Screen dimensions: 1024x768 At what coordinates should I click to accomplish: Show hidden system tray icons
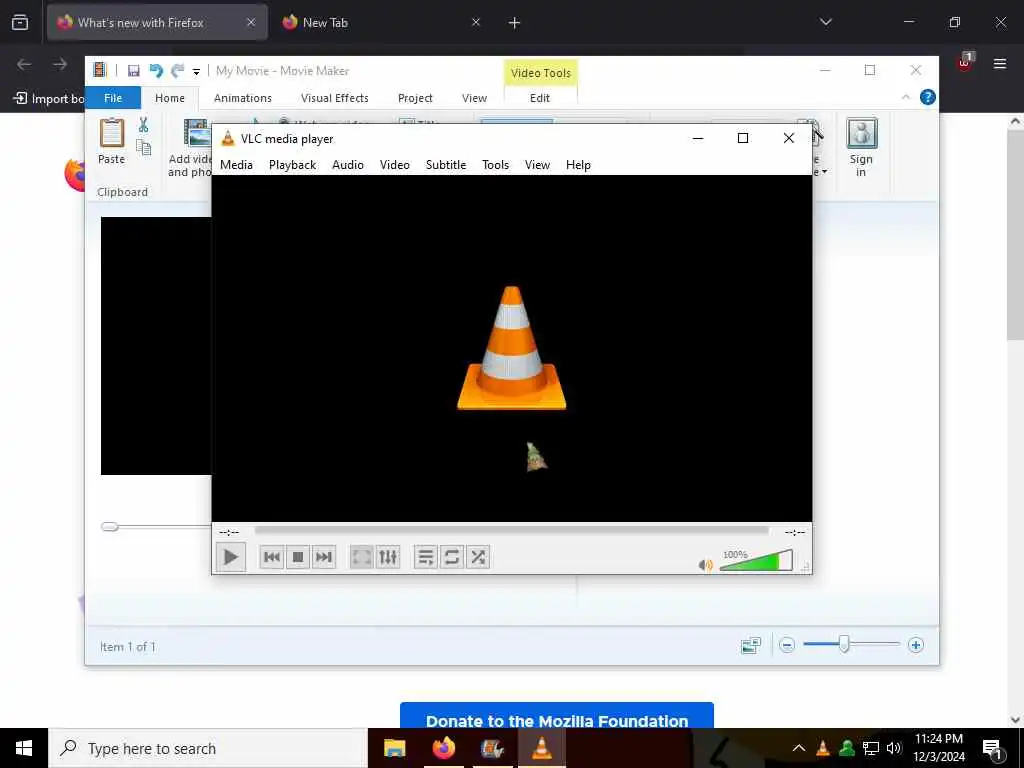799,748
